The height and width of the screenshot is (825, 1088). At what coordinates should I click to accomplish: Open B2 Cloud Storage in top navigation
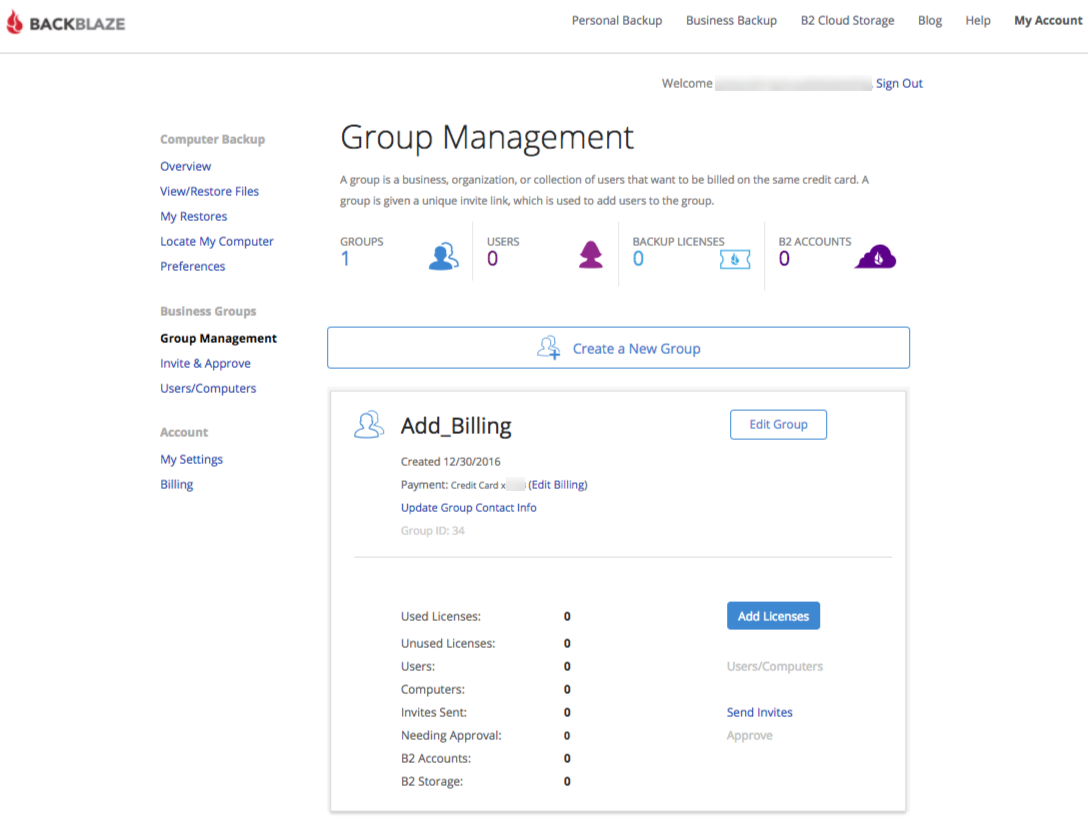click(x=847, y=21)
